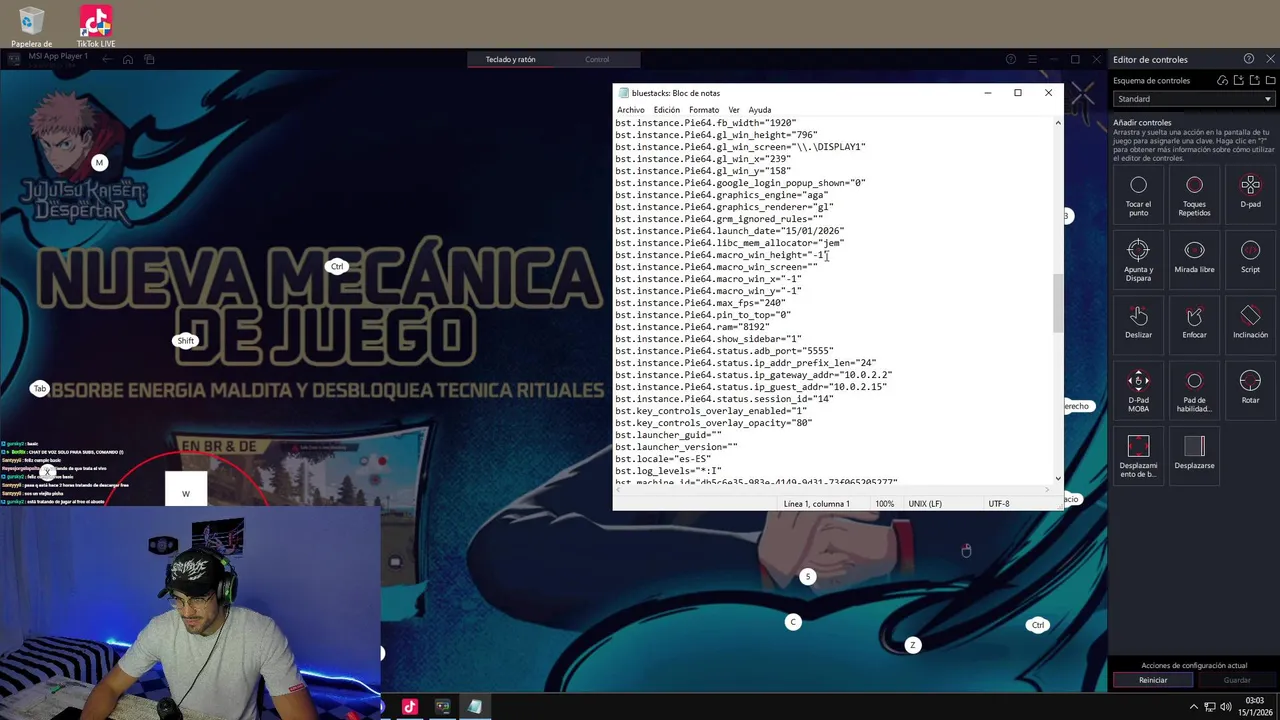1280x720 pixels.
Task: Click the graphics_renderer="gl" line
Action: 724,207
